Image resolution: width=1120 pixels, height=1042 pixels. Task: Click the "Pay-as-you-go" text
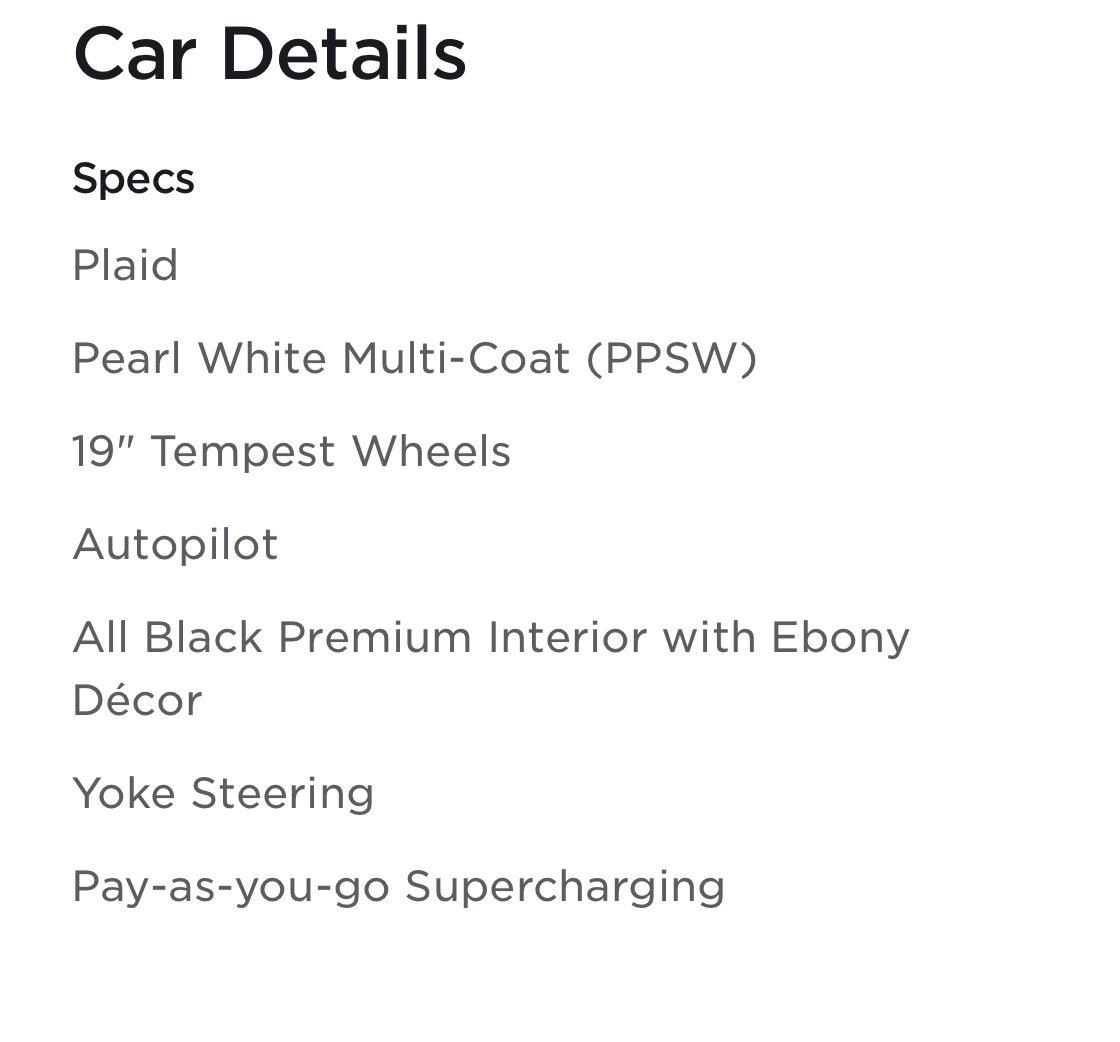pos(230,887)
